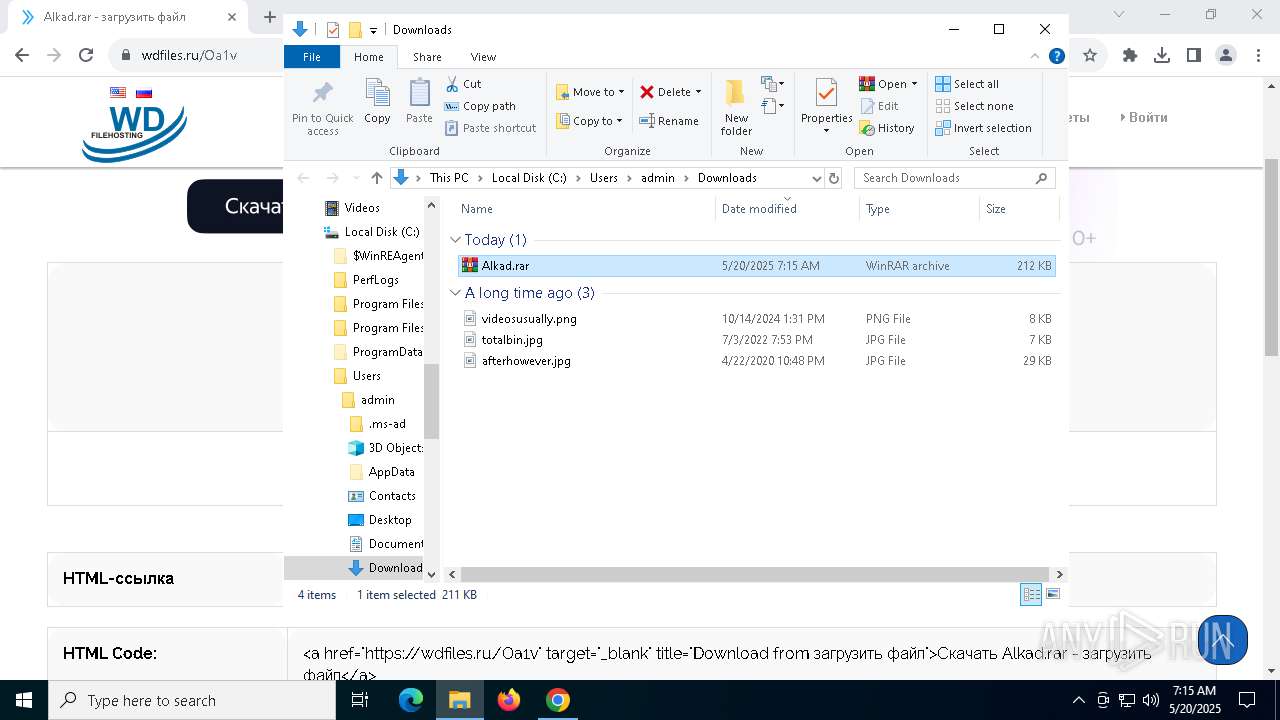Click the Search Downloads field
The image size is (1280, 720).
coord(955,178)
